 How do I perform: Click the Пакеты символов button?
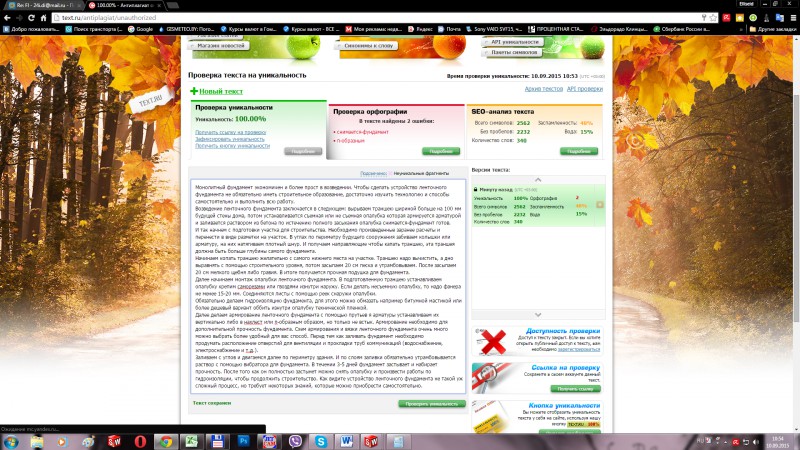[x=513, y=52]
